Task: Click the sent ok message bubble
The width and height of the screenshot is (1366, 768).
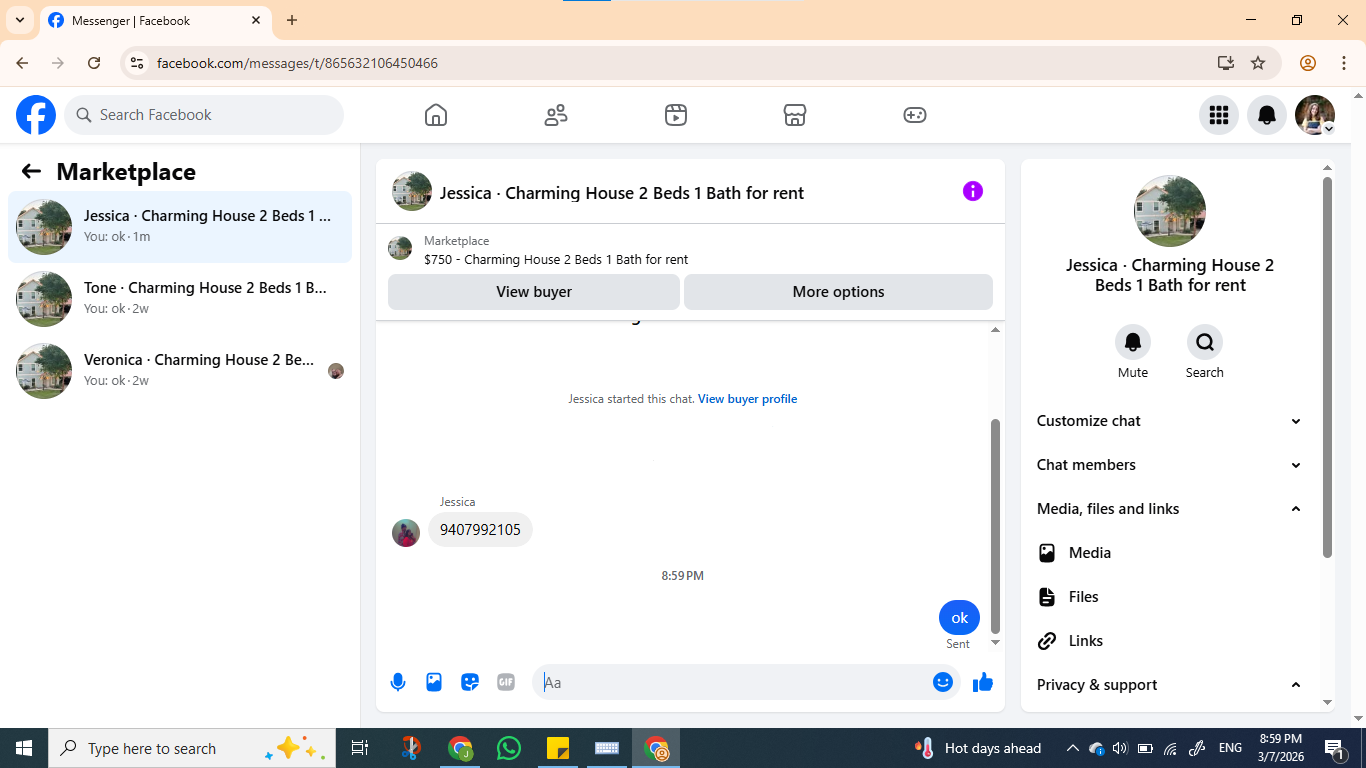Action: tap(959, 618)
